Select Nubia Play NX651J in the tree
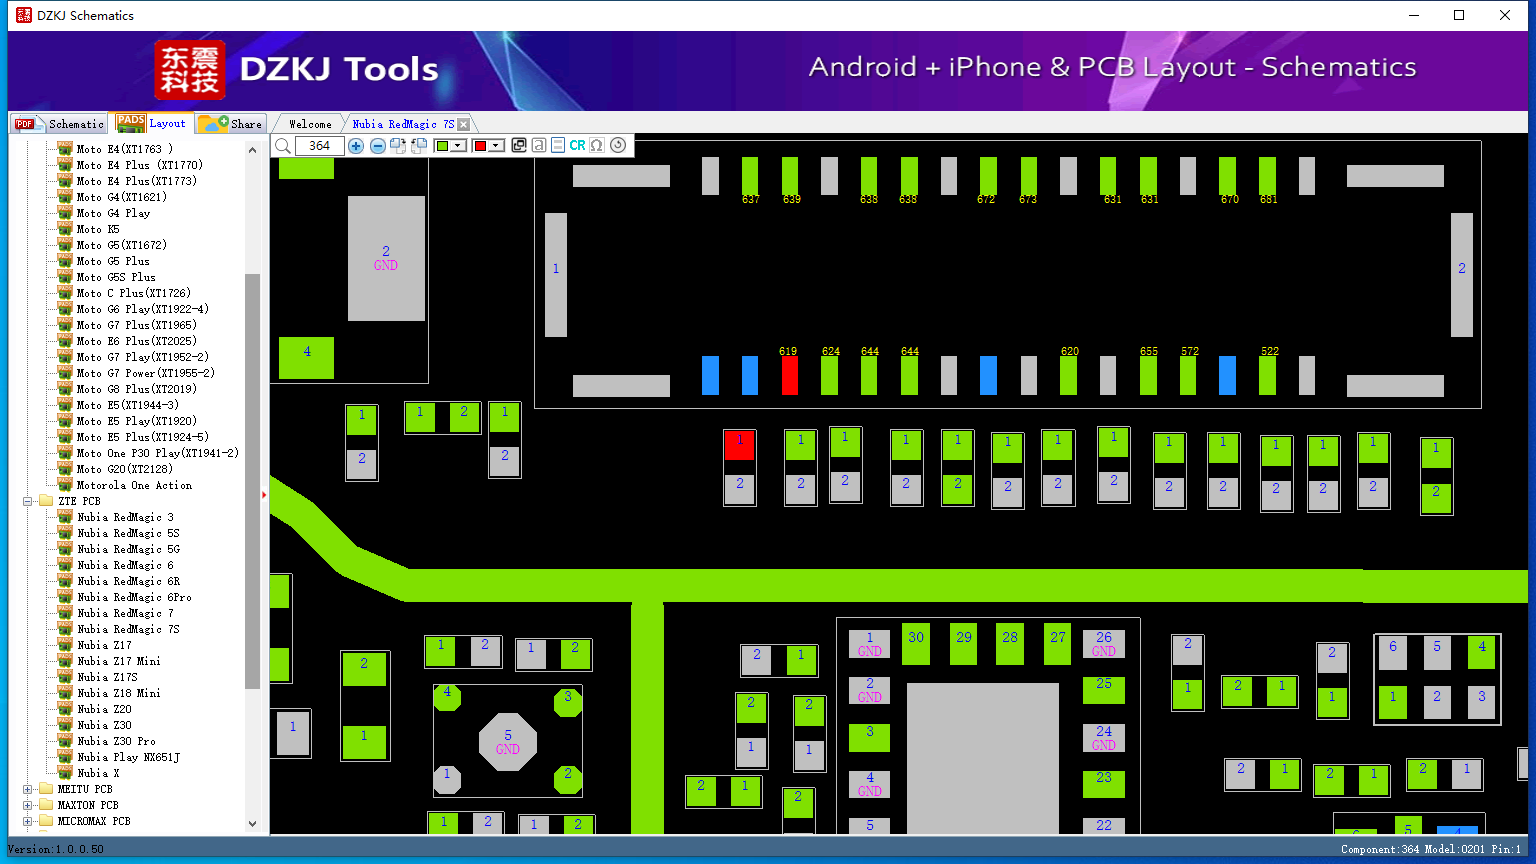 point(128,757)
